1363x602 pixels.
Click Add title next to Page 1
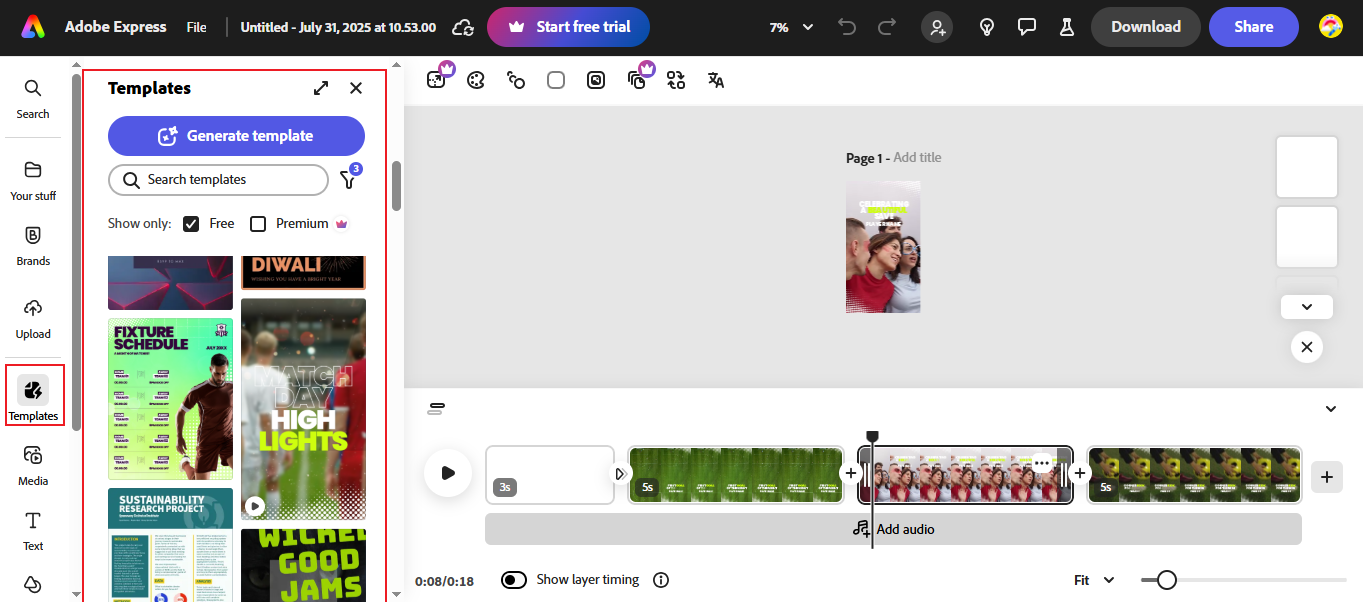pos(917,158)
